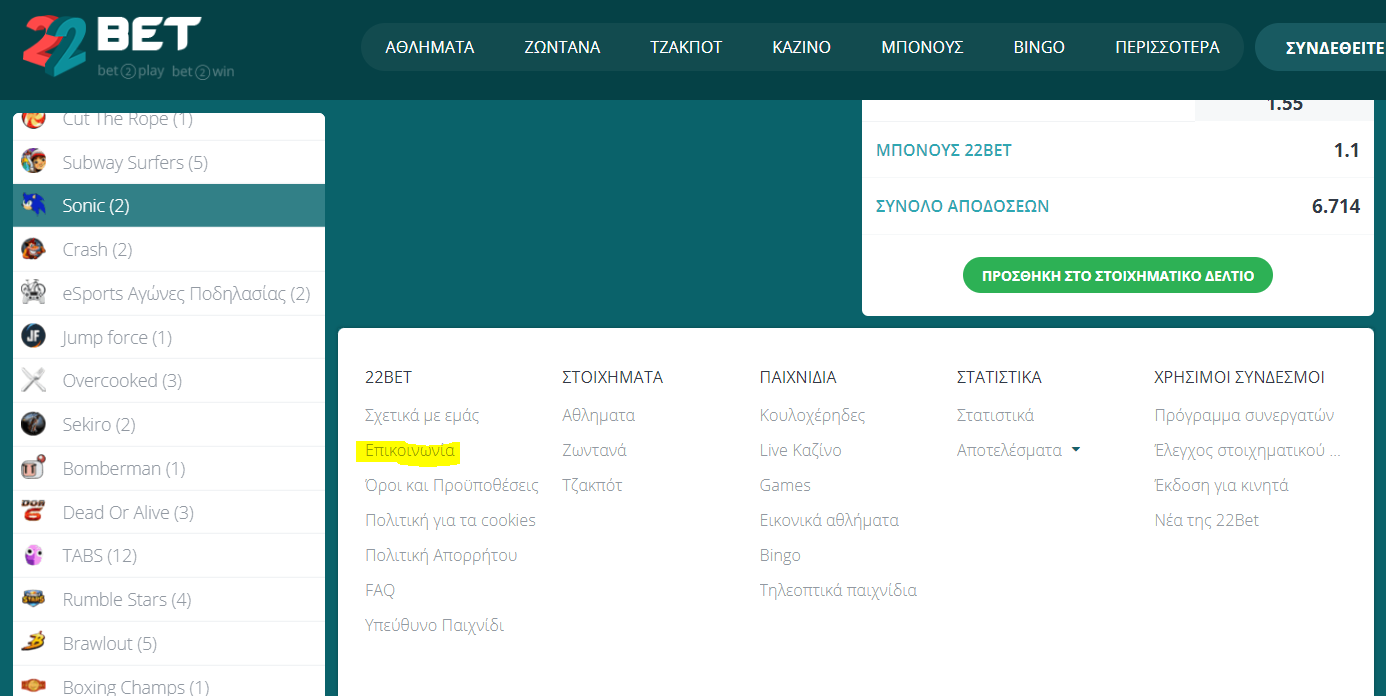Open the footer Τζακπότ link
The width and height of the screenshot is (1386, 696).
(592, 485)
